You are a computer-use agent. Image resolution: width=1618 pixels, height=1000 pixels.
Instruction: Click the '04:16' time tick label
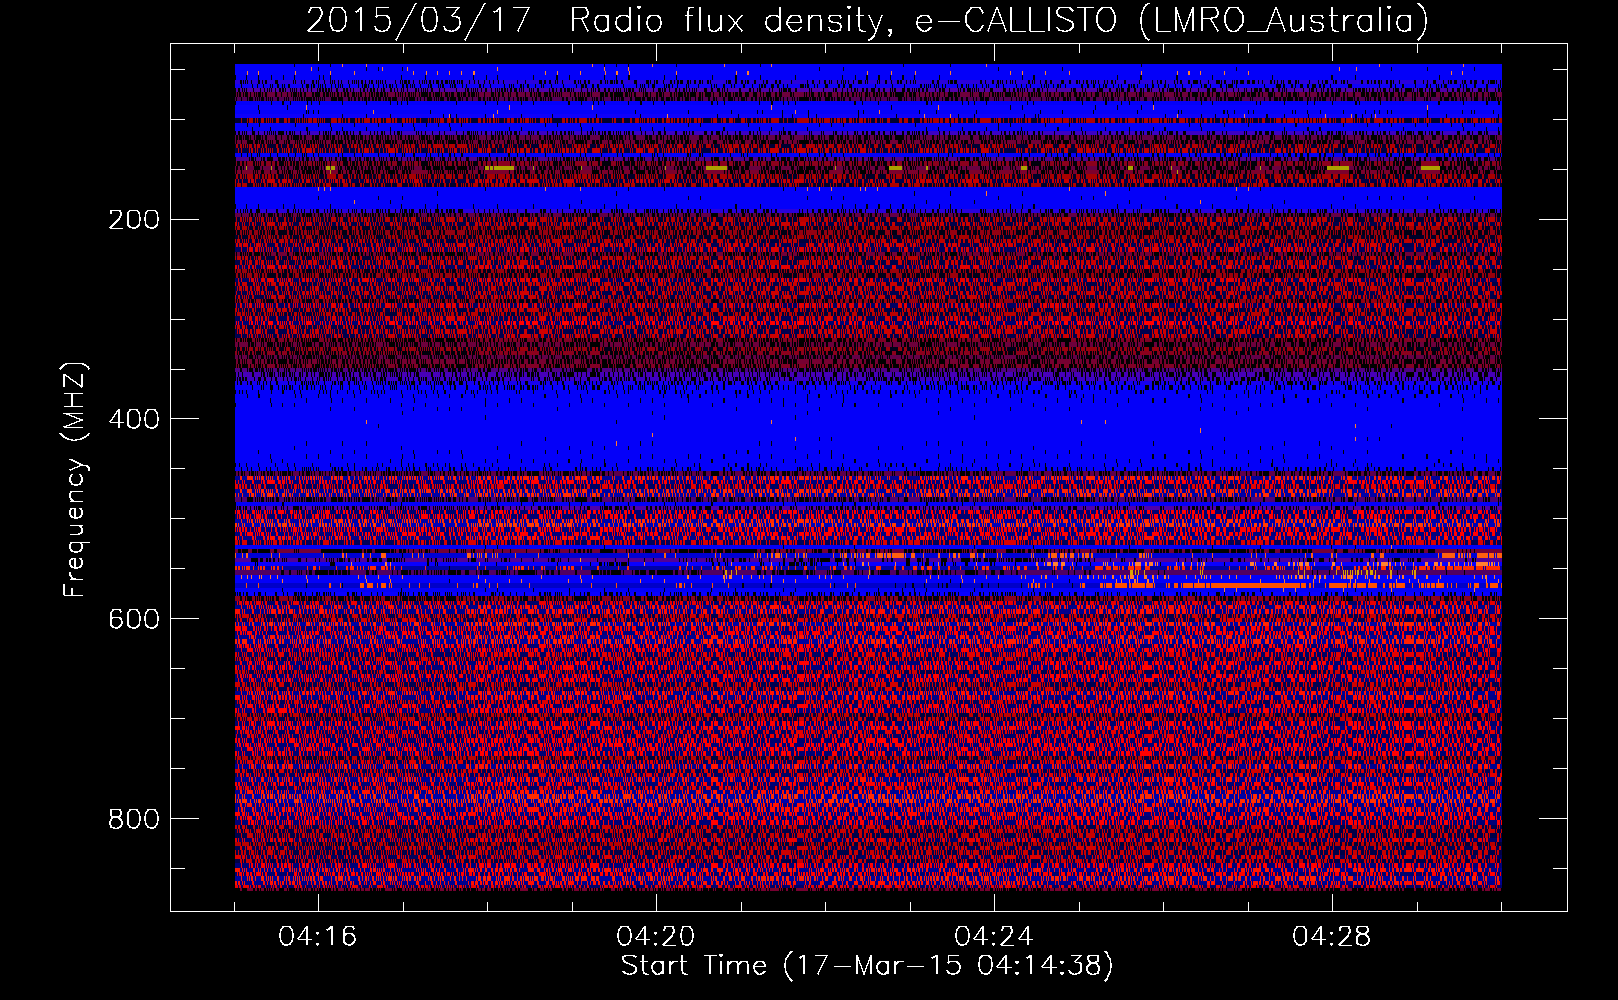(318, 937)
